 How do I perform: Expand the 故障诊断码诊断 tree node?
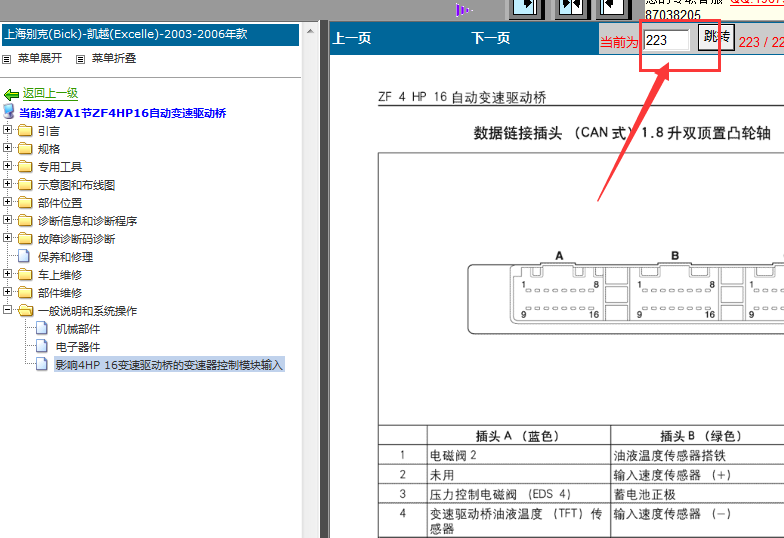7,238
